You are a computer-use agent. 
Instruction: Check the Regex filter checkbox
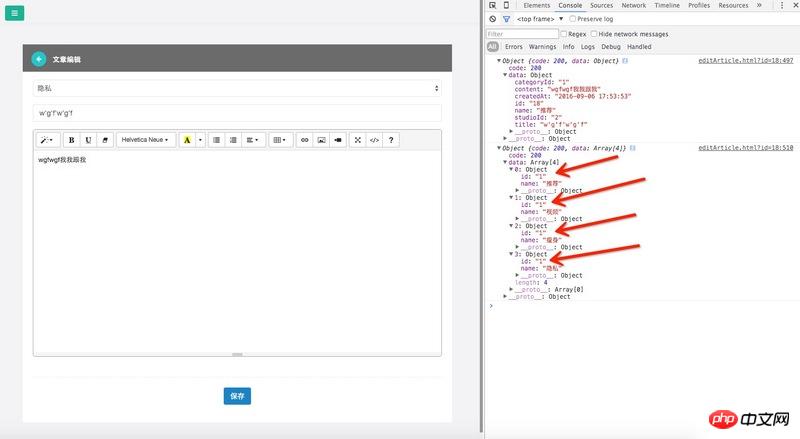[563, 34]
